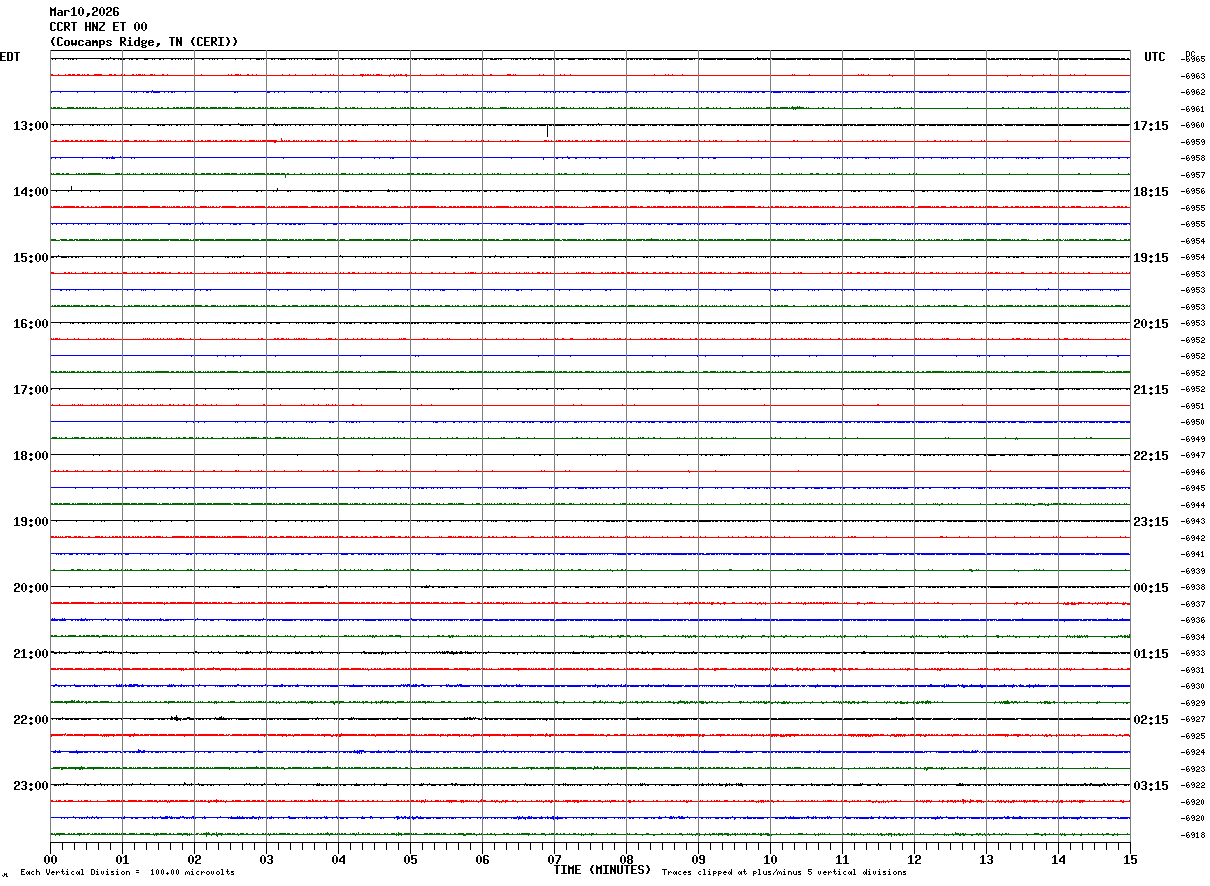Select the 14:00 EDT time label
The height and width of the screenshot is (886, 1210).
pos(30,192)
